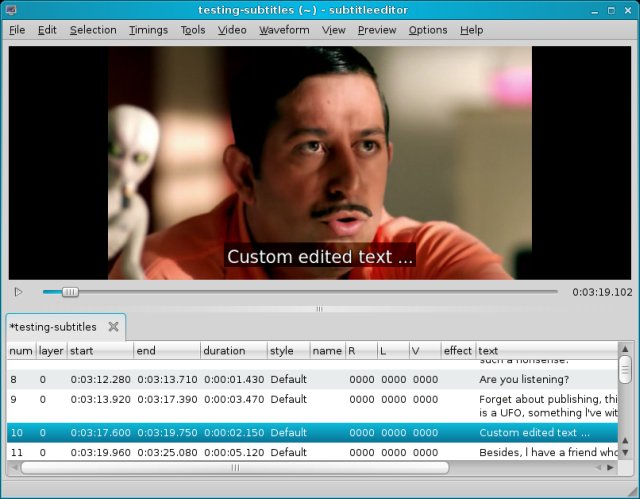Close the testing-subtitles tab

click(113, 327)
